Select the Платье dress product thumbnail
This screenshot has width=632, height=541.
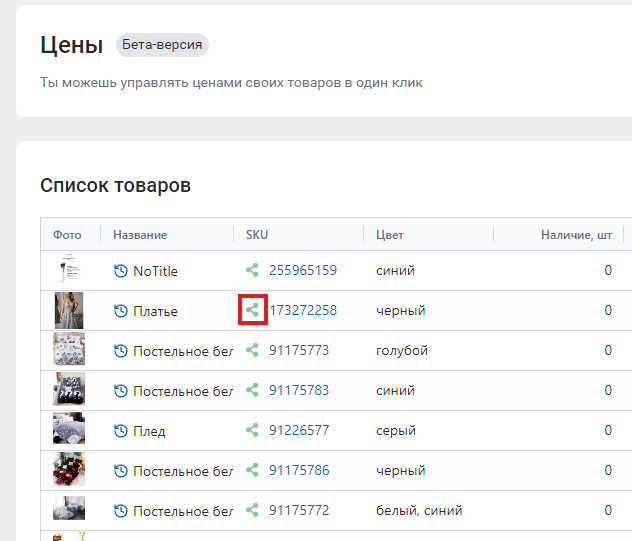[69, 310]
